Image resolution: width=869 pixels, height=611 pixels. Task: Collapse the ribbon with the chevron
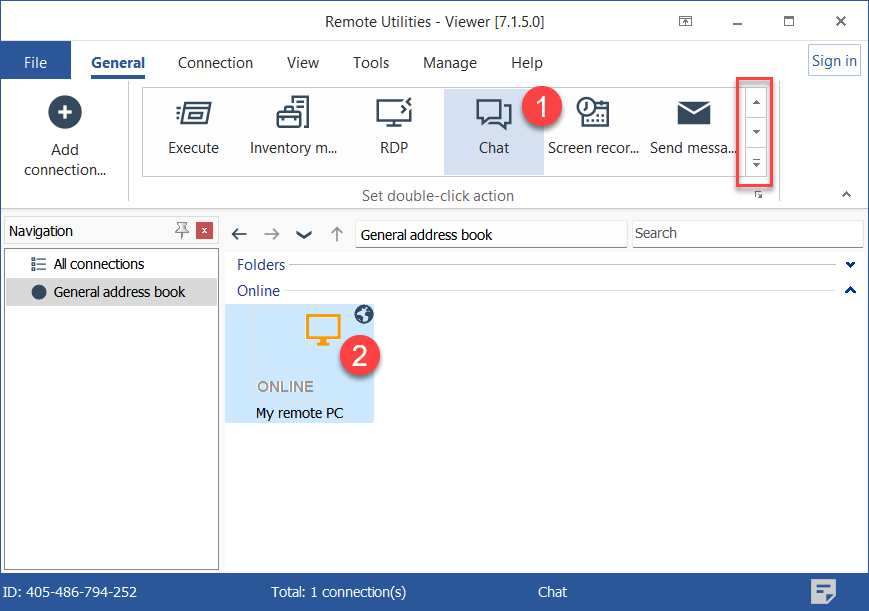pyautogui.click(x=846, y=195)
